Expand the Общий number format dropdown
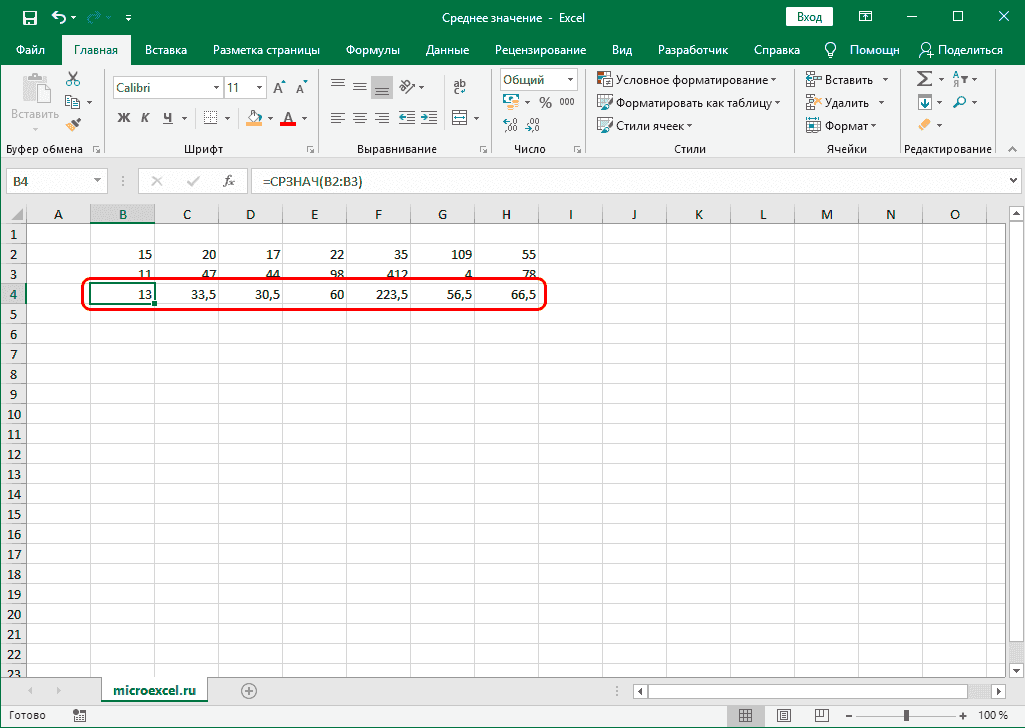Screen dimensions: 1025x728 pos(571,80)
